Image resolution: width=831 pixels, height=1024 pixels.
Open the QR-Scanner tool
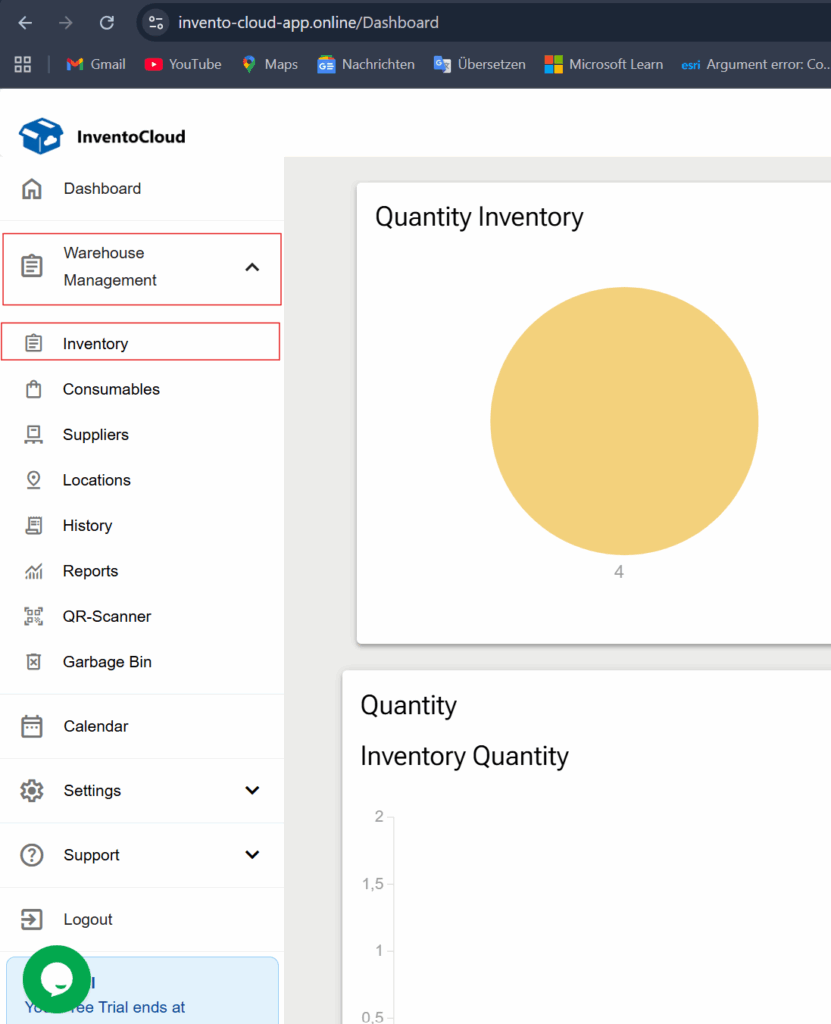tap(33, 616)
